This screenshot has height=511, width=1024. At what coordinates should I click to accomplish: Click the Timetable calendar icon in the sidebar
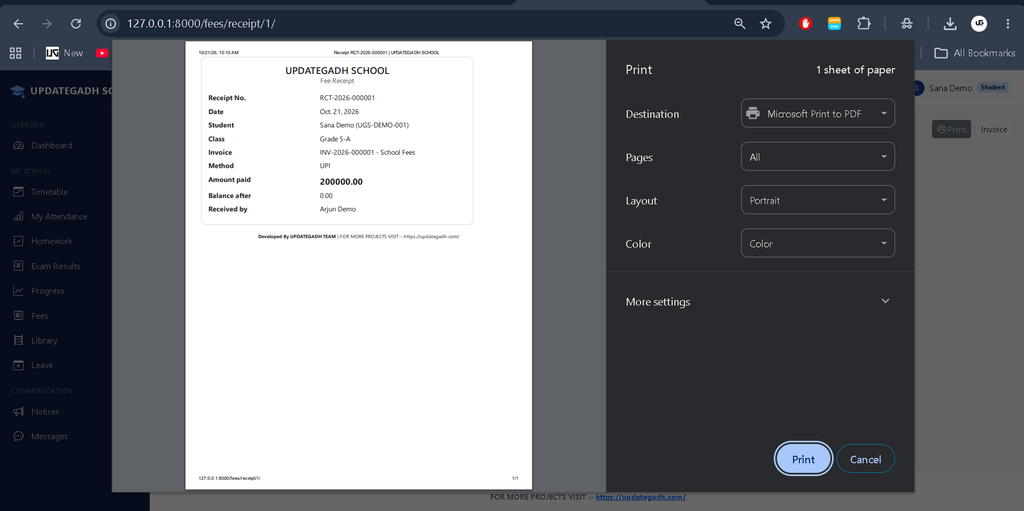tap(18, 191)
